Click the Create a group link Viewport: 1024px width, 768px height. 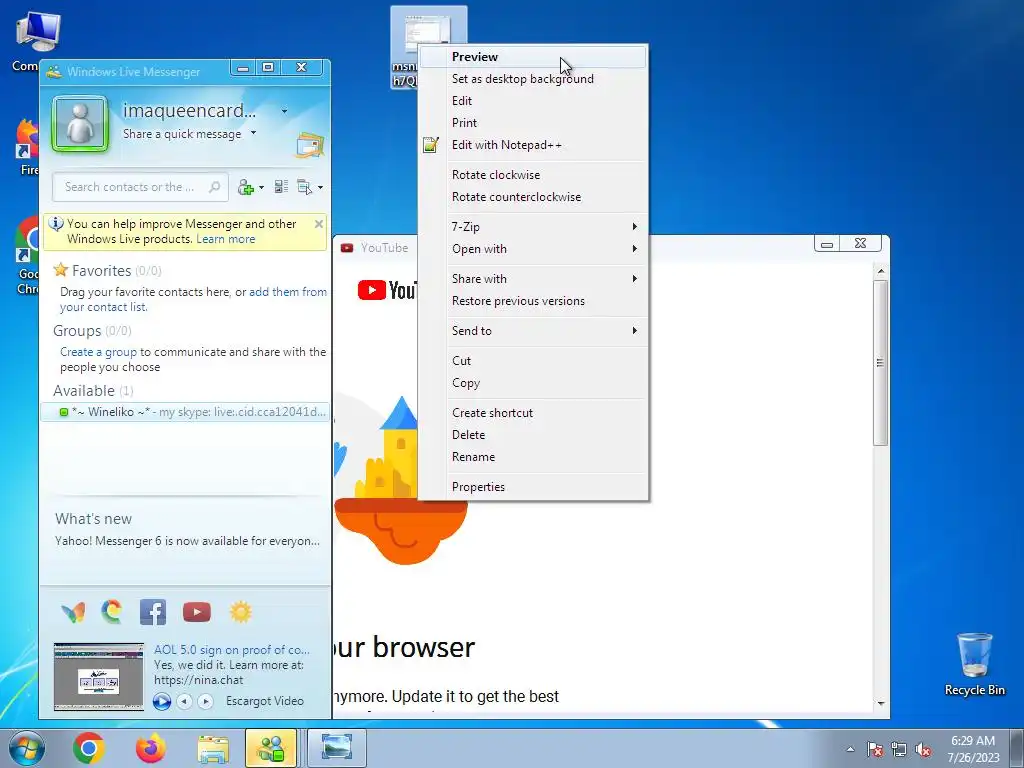(x=99, y=352)
